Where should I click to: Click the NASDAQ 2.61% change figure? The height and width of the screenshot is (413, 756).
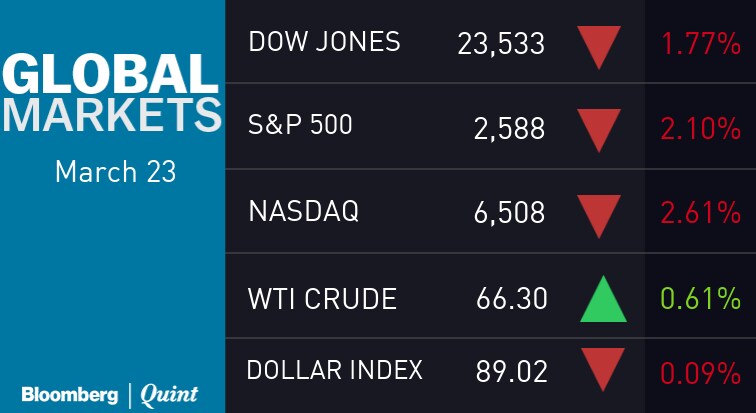coord(700,214)
